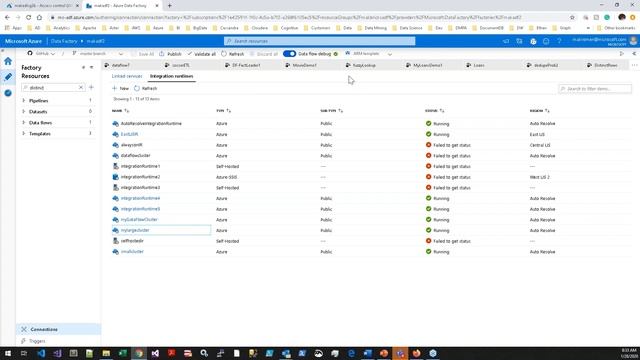Click the notifications icon in Azure header
This screenshot has width=640, height=360.
(x=506, y=41)
